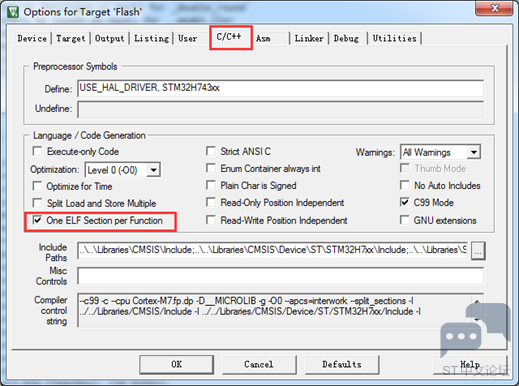Switch to the Target tab
This screenshot has height=386, width=519.
[x=71, y=38]
